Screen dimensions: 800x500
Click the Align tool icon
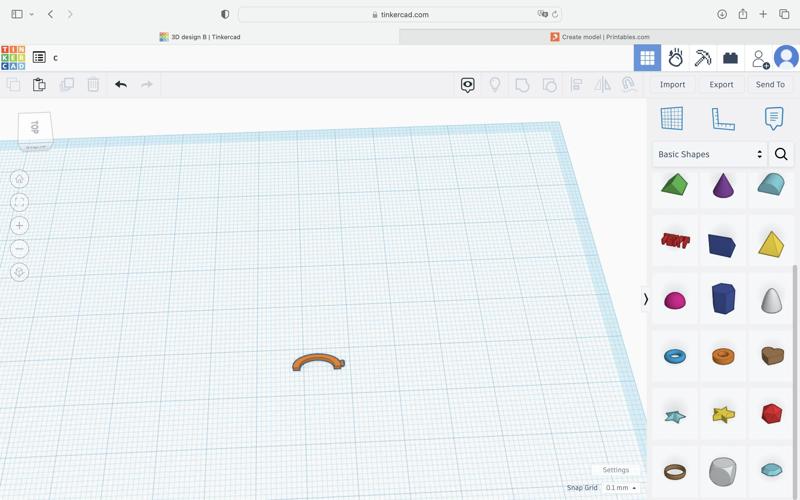[x=576, y=85]
